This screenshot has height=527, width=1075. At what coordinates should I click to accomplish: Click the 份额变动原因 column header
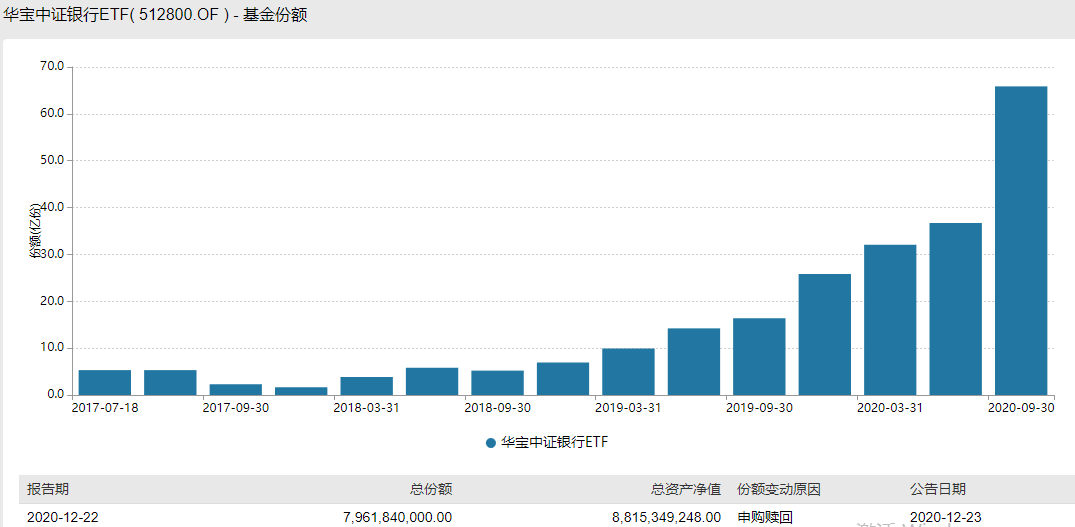coord(779,489)
